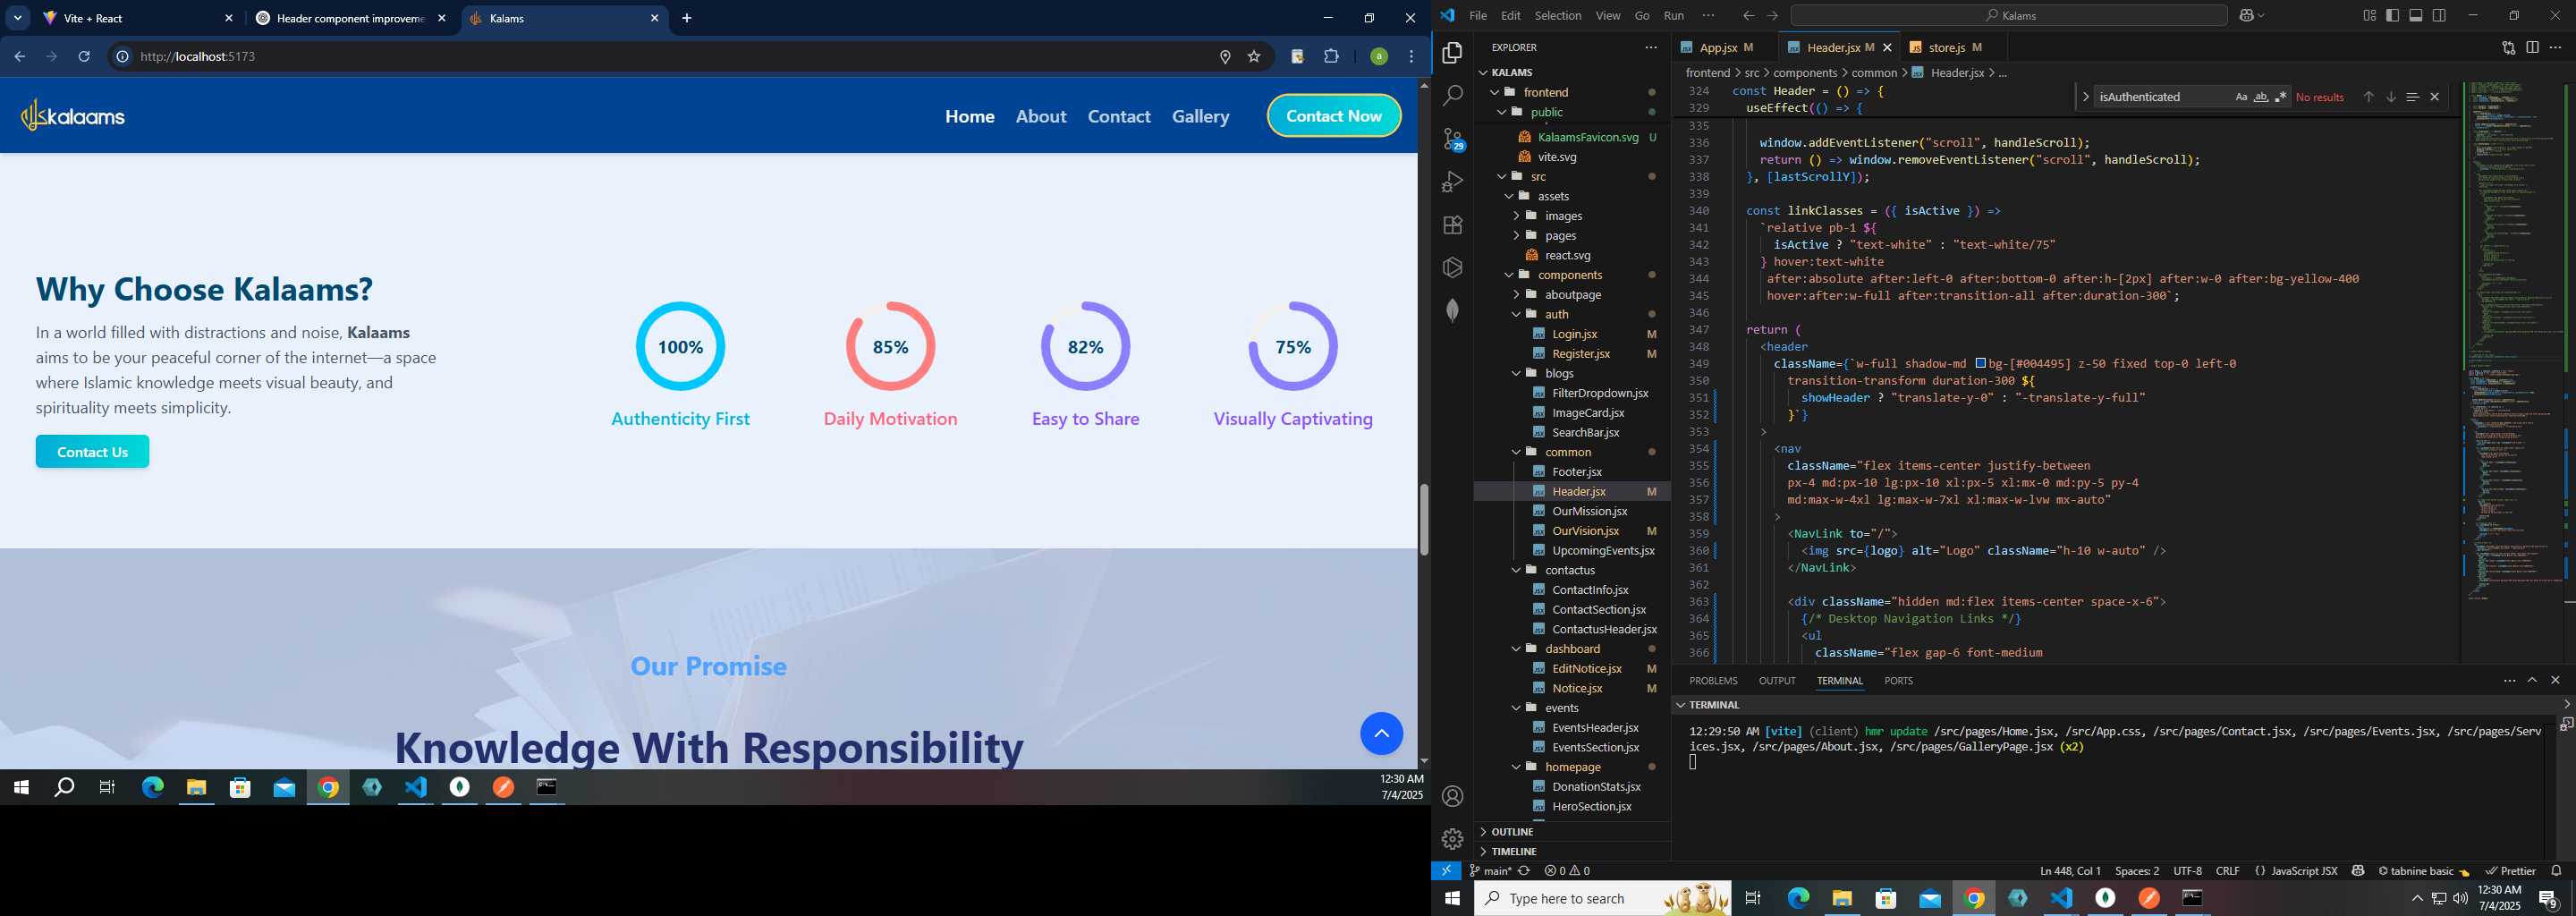
Task: Click the scroll-to-top arrow button on the webpage
Action: pos(1381,733)
